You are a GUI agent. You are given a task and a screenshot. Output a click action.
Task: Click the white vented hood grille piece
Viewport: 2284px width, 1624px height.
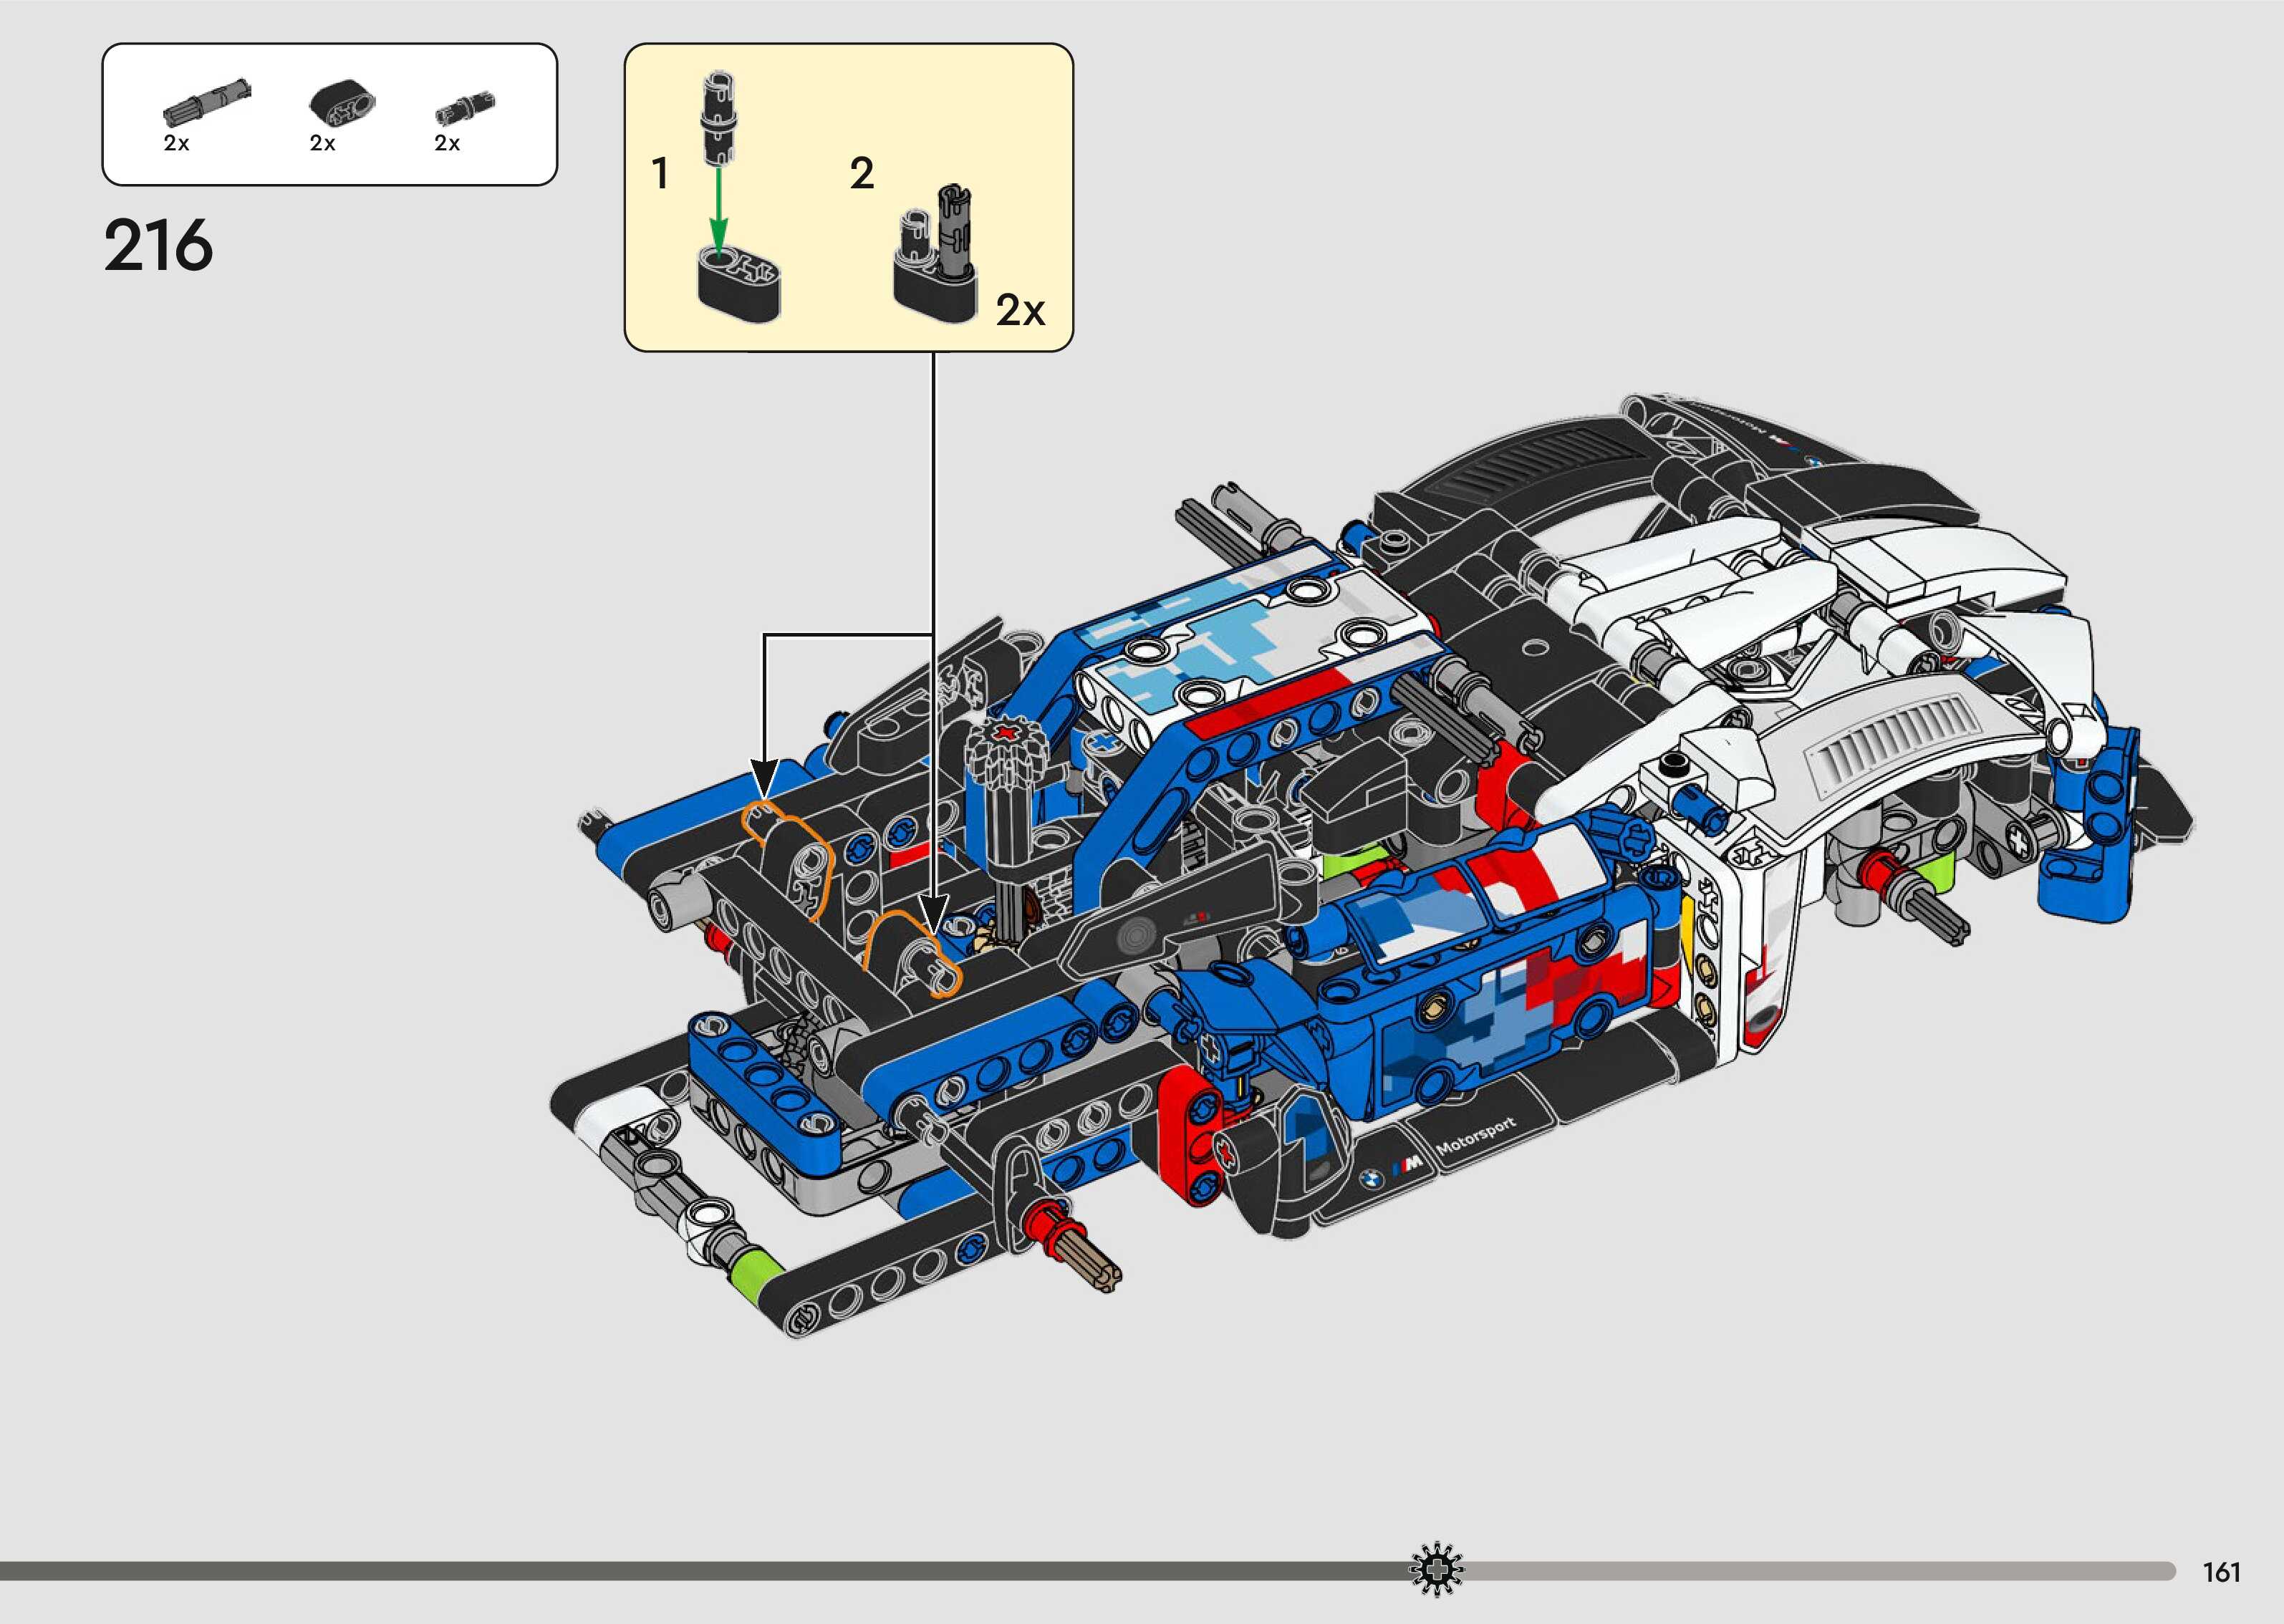[x=1893, y=740]
